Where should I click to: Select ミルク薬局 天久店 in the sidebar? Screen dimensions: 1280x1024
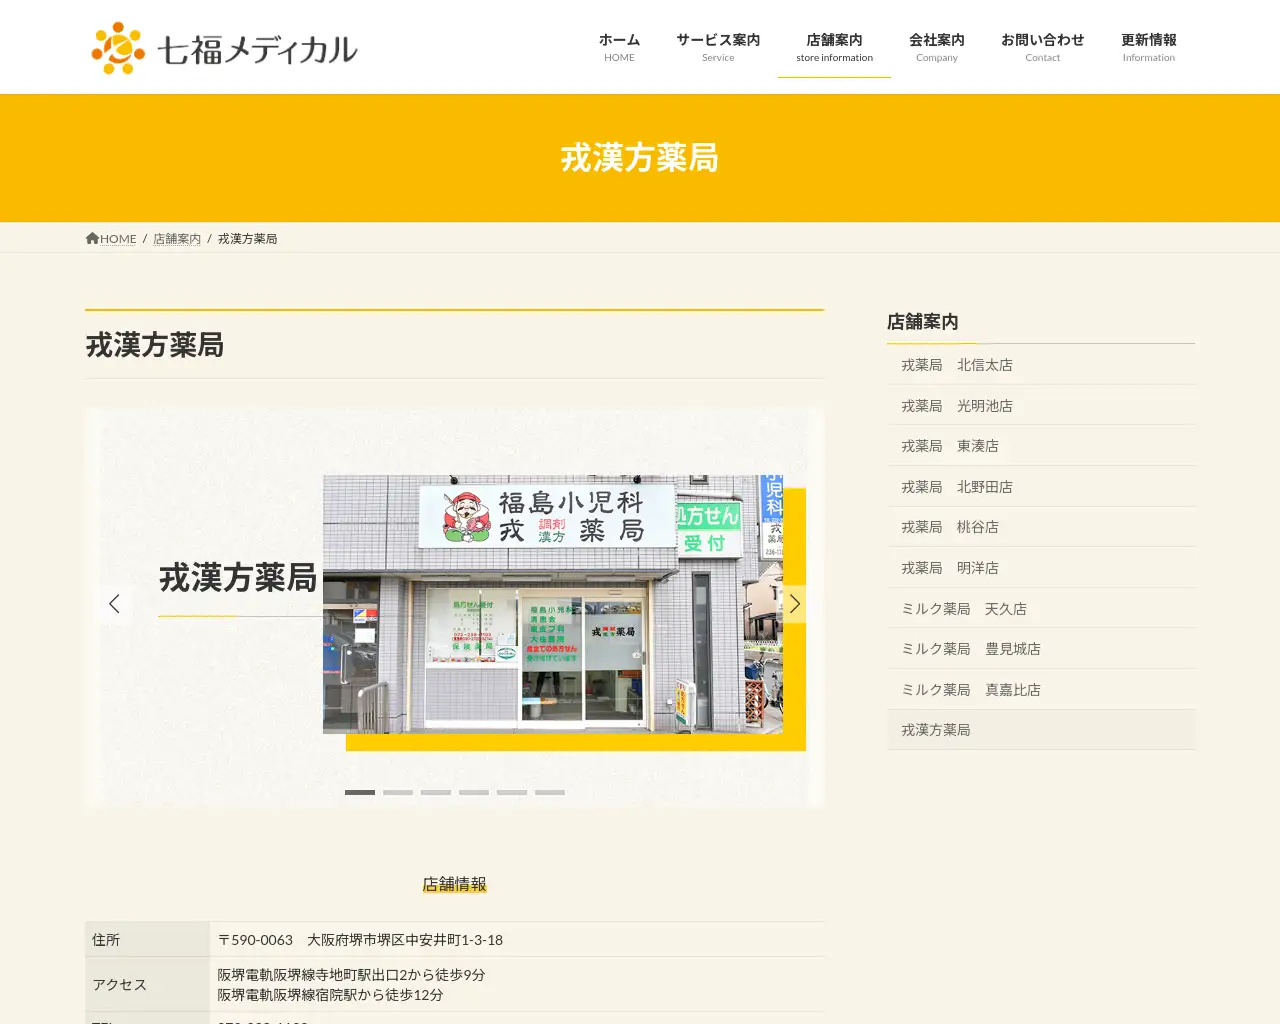click(x=1040, y=608)
